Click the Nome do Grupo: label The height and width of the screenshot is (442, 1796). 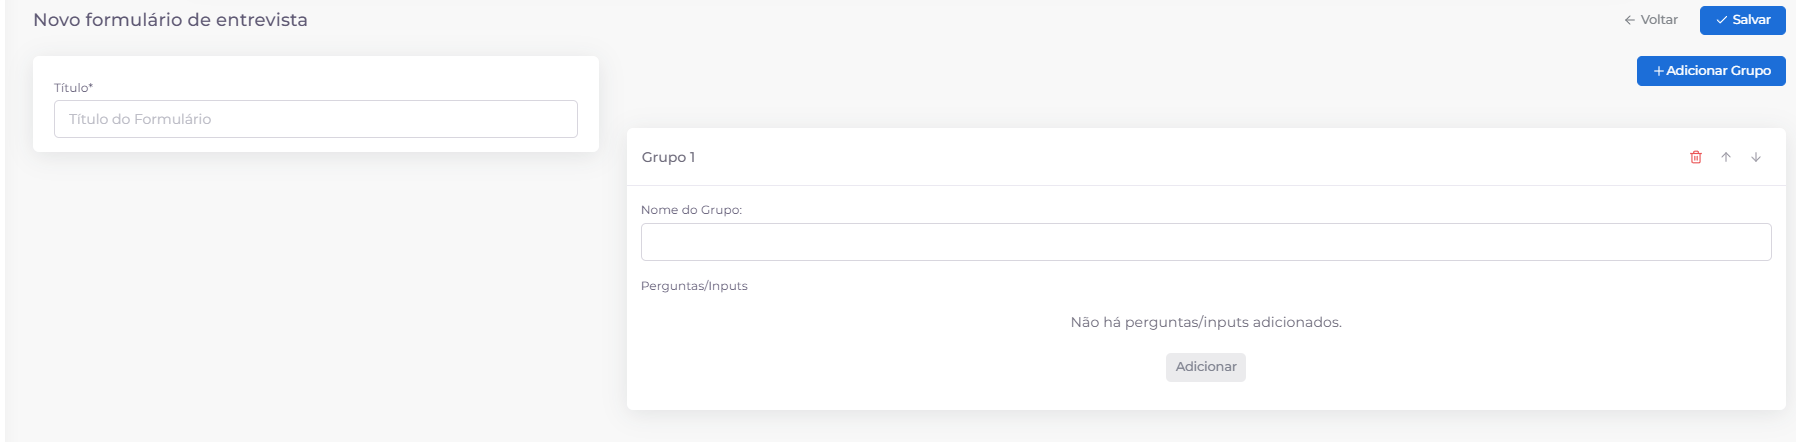[x=691, y=210]
